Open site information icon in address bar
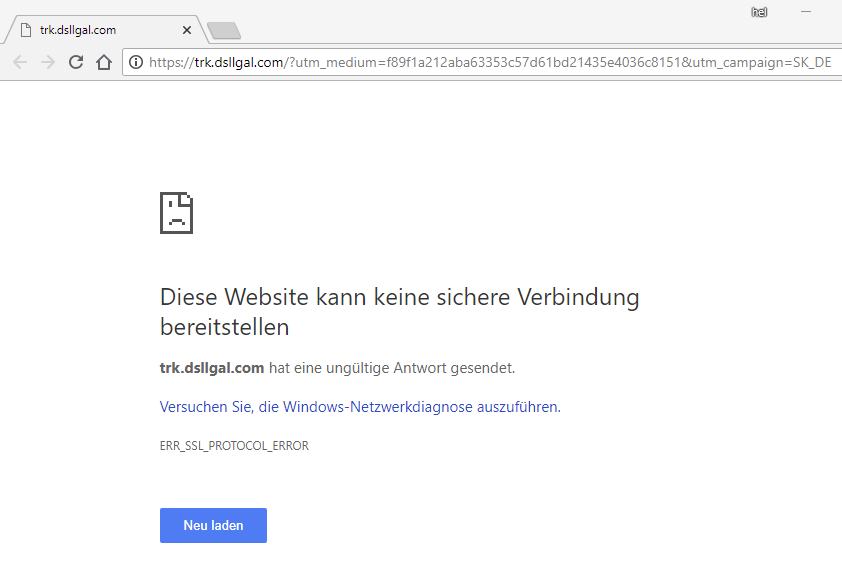 (x=136, y=62)
